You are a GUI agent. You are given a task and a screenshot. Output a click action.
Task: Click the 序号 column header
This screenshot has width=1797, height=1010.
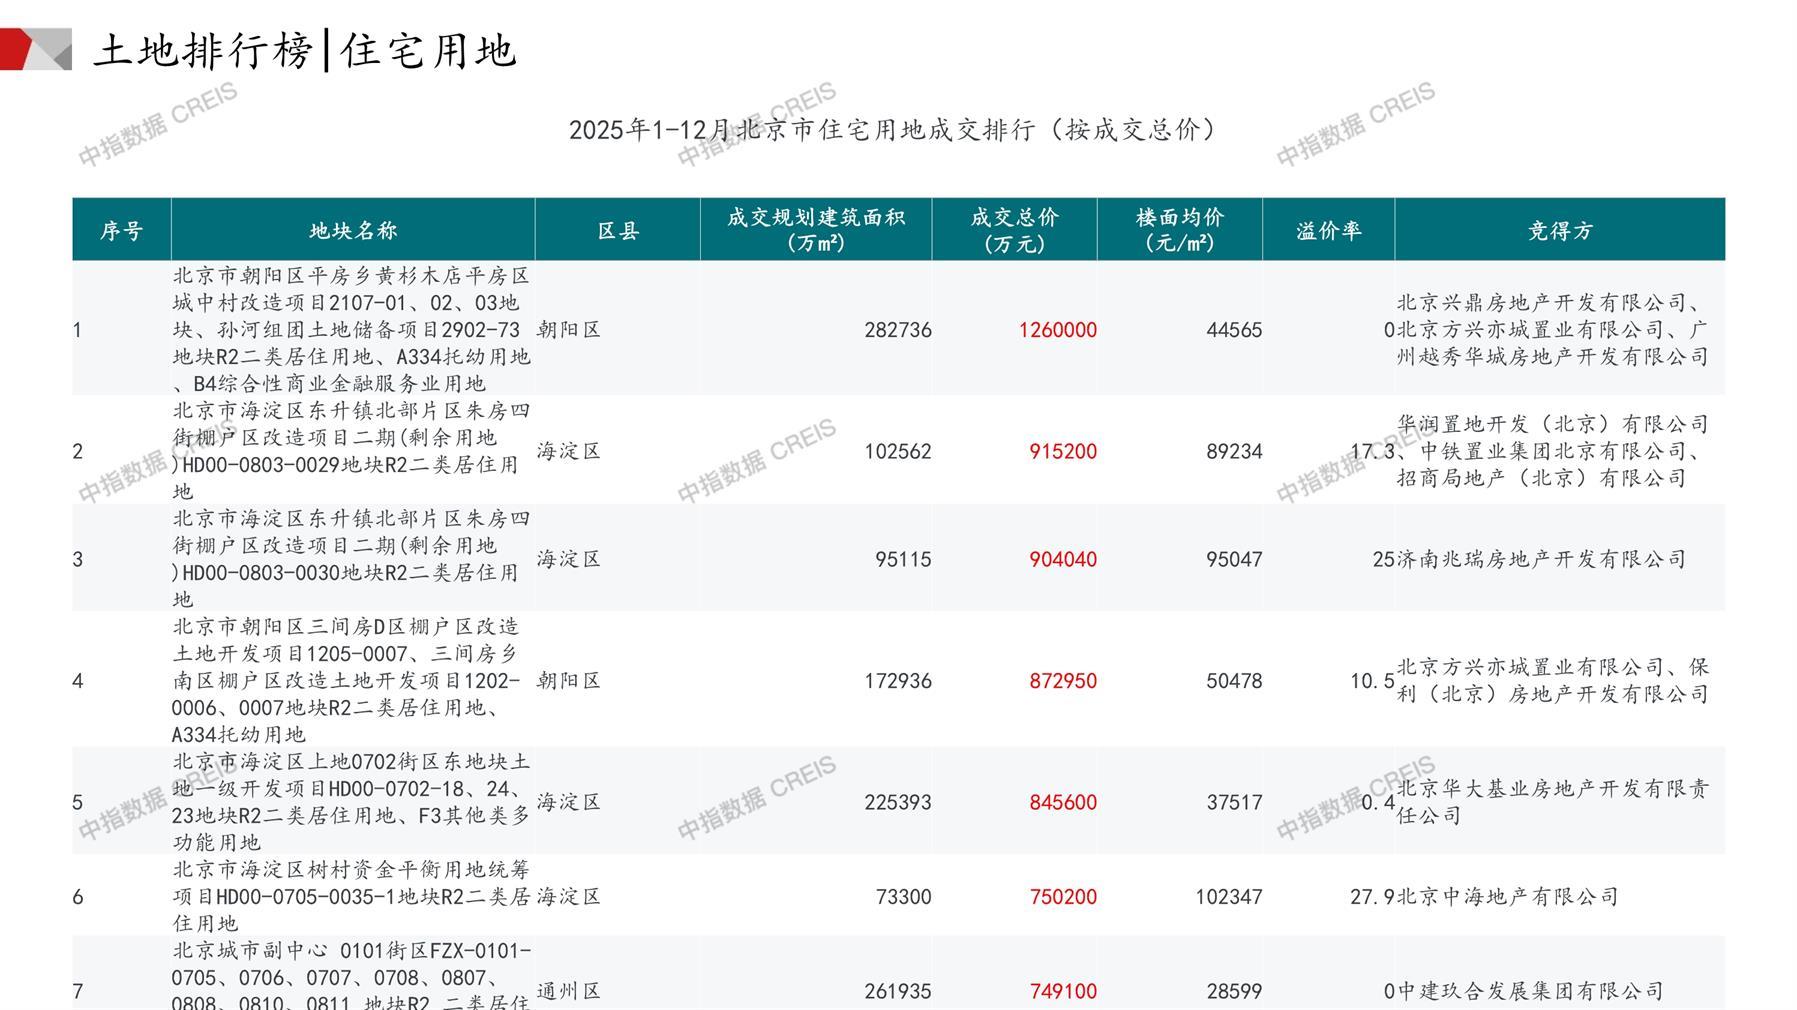click(x=121, y=231)
